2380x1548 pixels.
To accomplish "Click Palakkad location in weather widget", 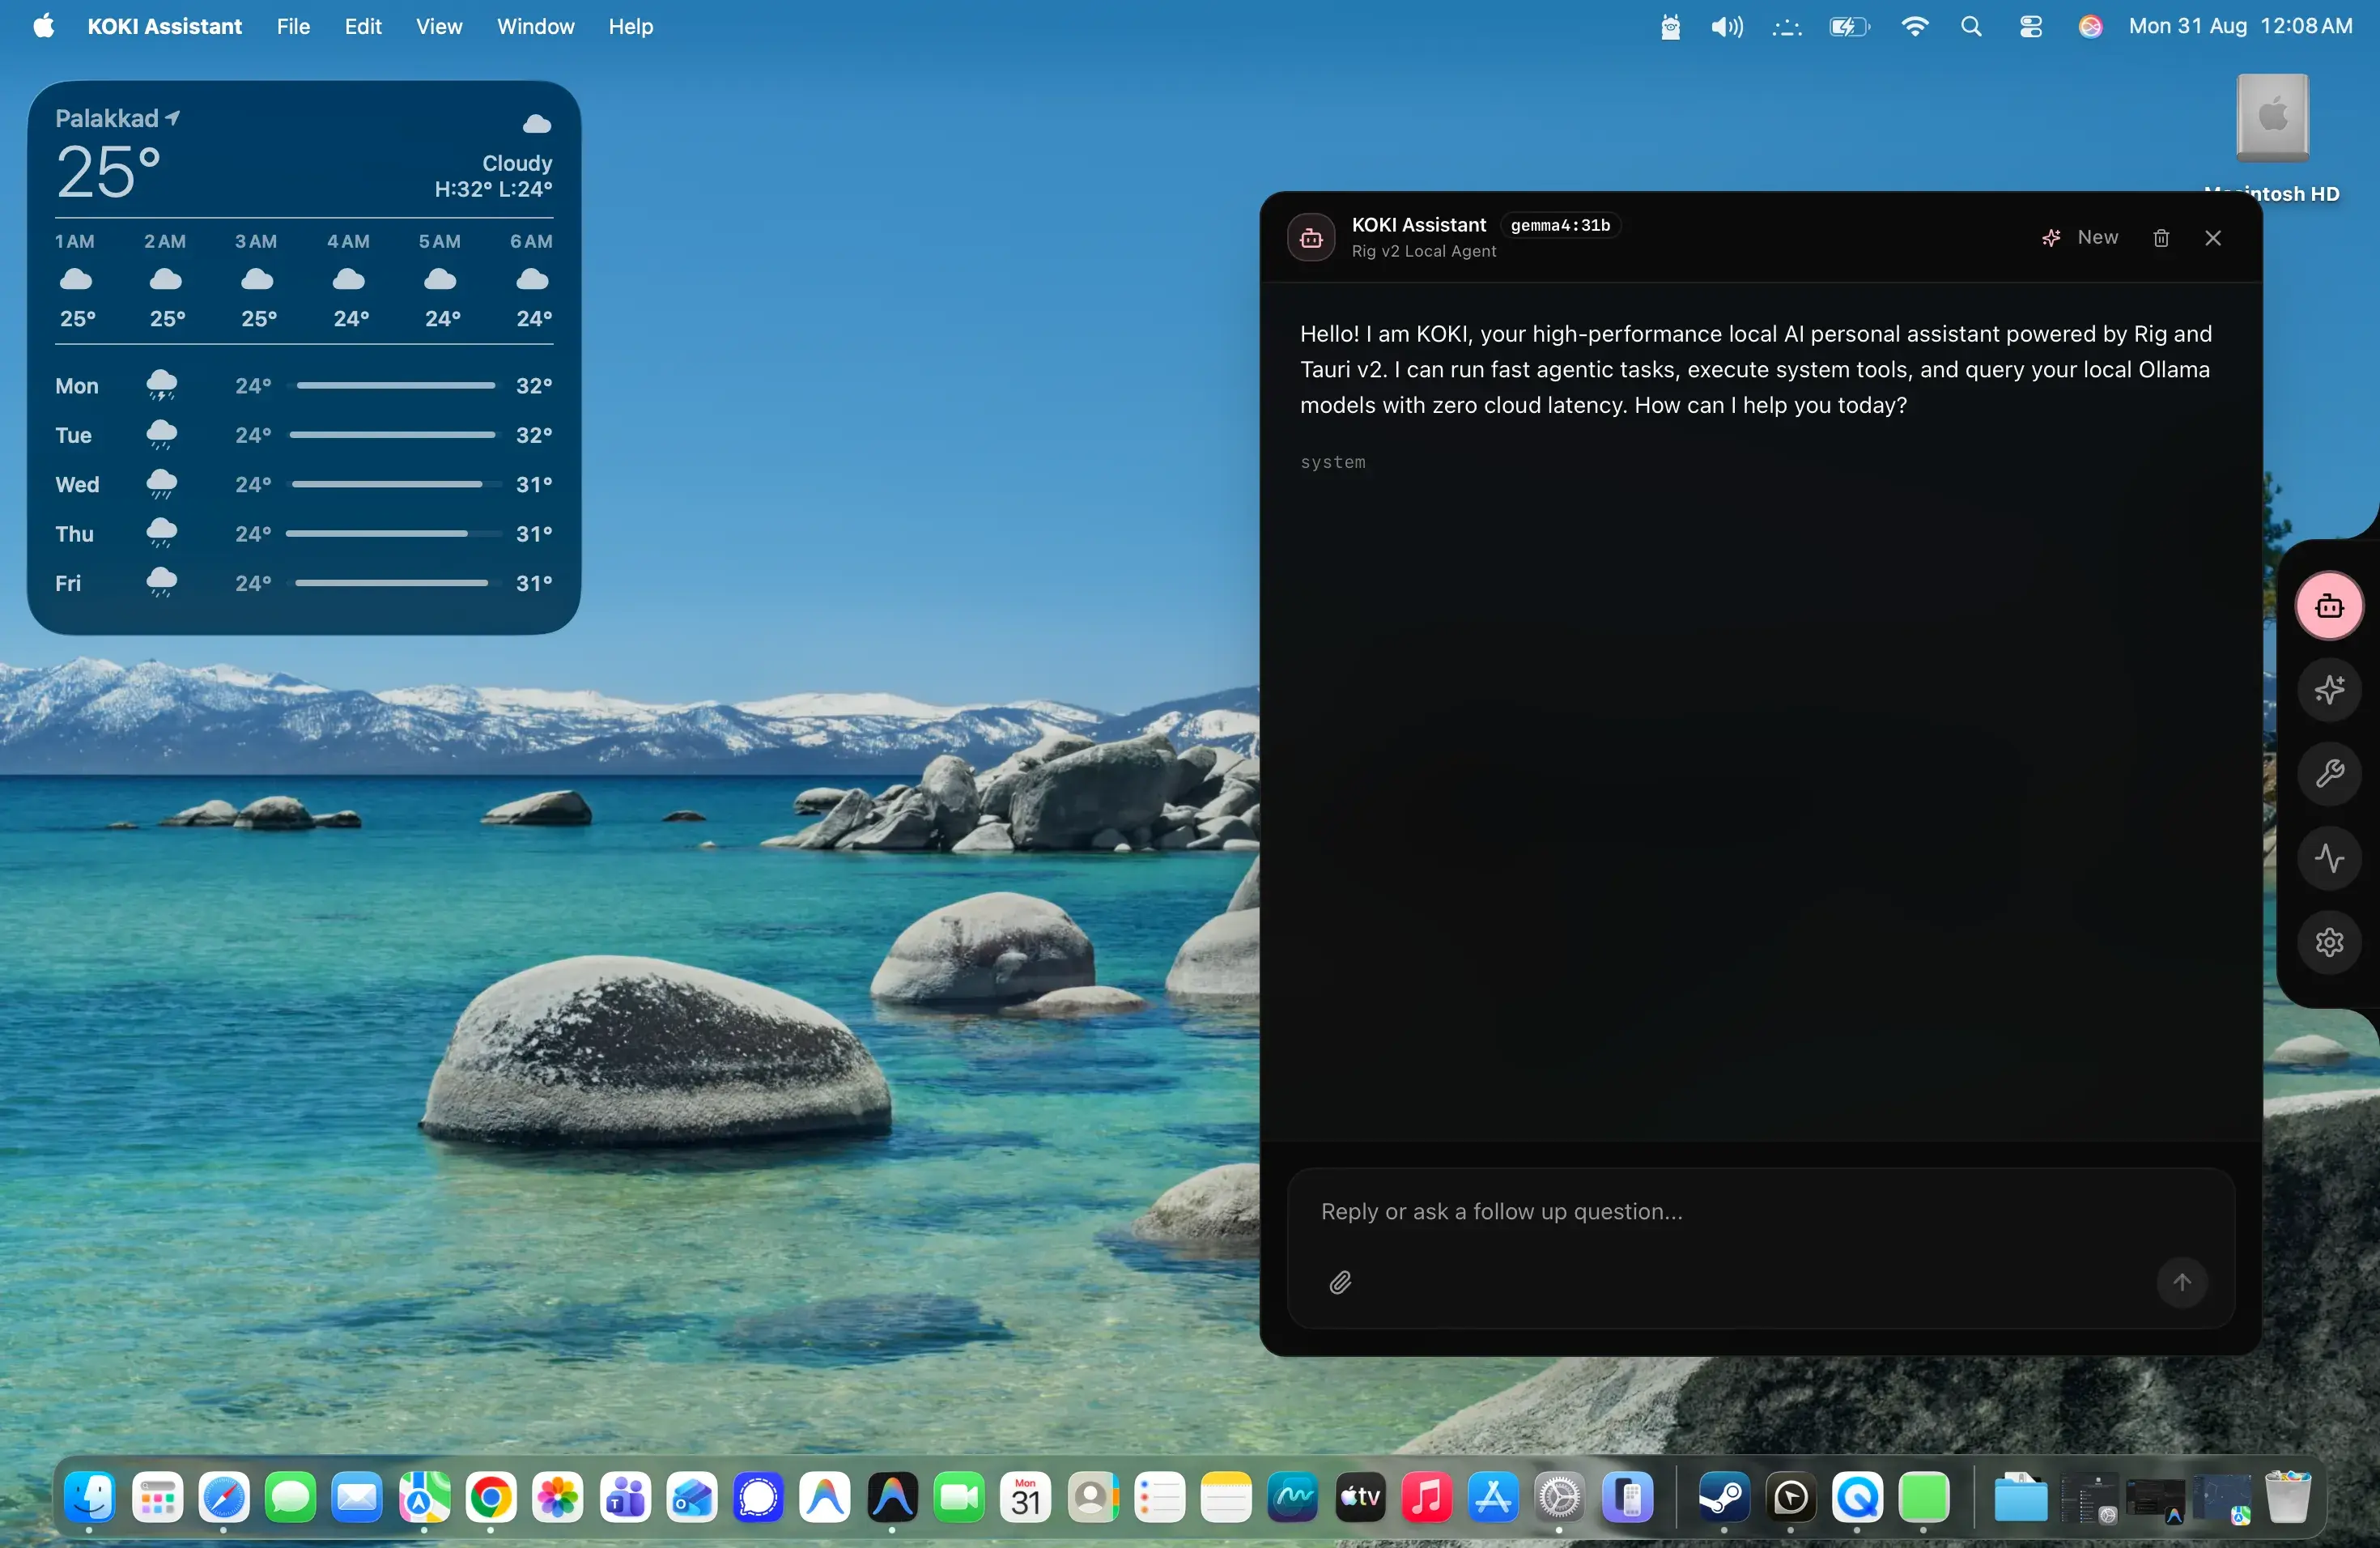I will click(117, 119).
